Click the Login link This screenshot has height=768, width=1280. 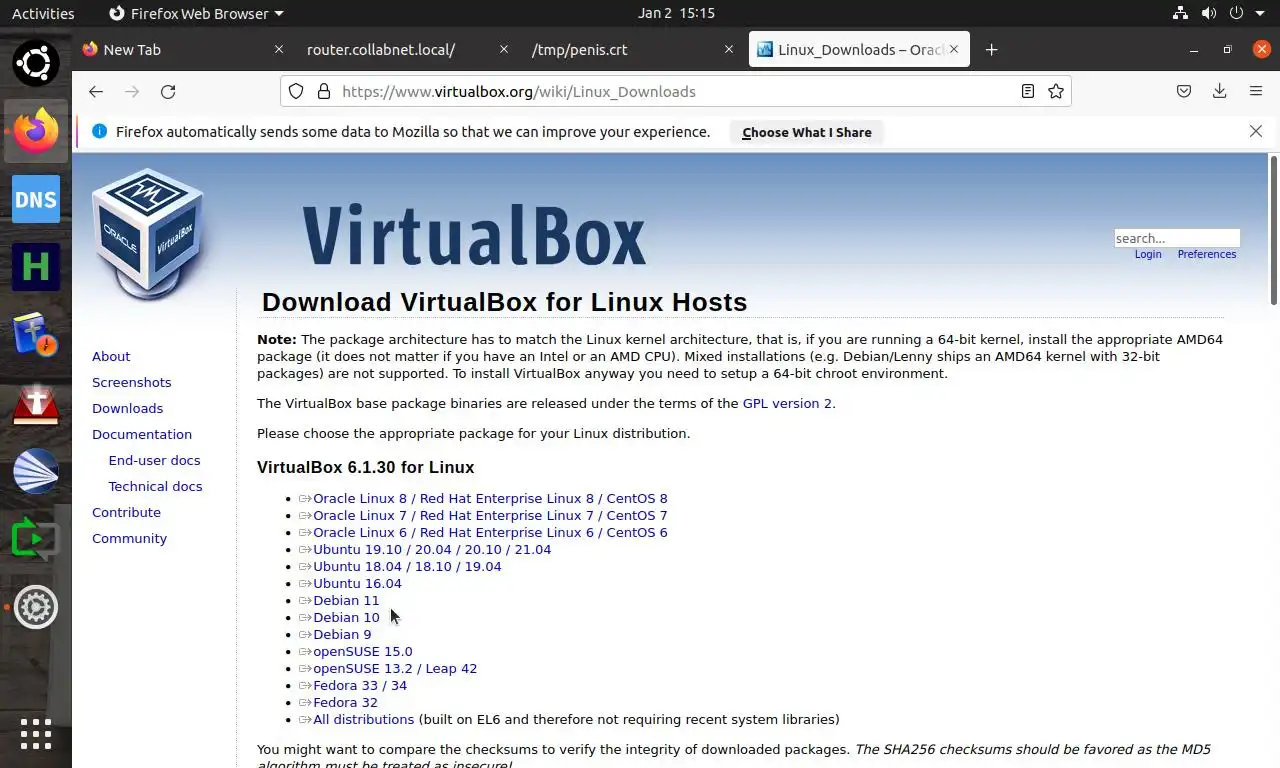point(1148,254)
